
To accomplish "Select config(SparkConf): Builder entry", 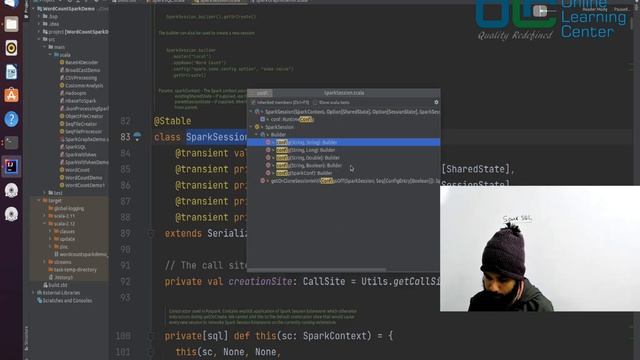I will pos(304,173).
